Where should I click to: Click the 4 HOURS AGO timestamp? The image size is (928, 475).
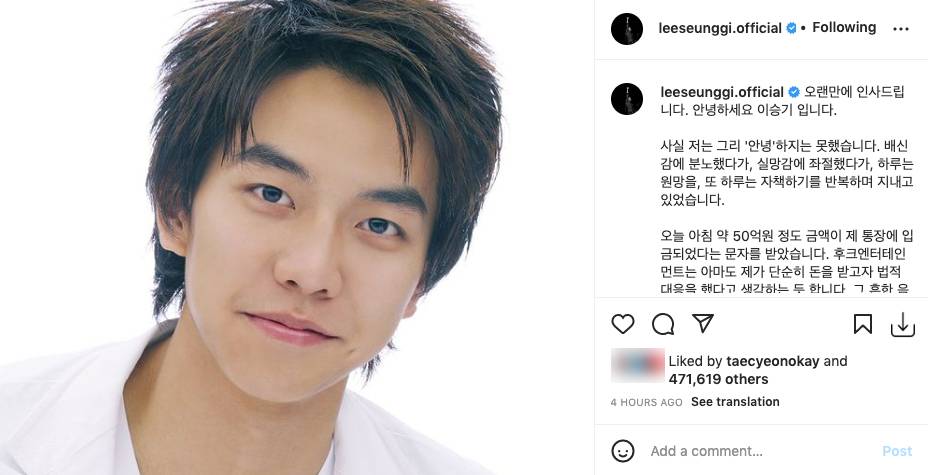click(x=646, y=402)
